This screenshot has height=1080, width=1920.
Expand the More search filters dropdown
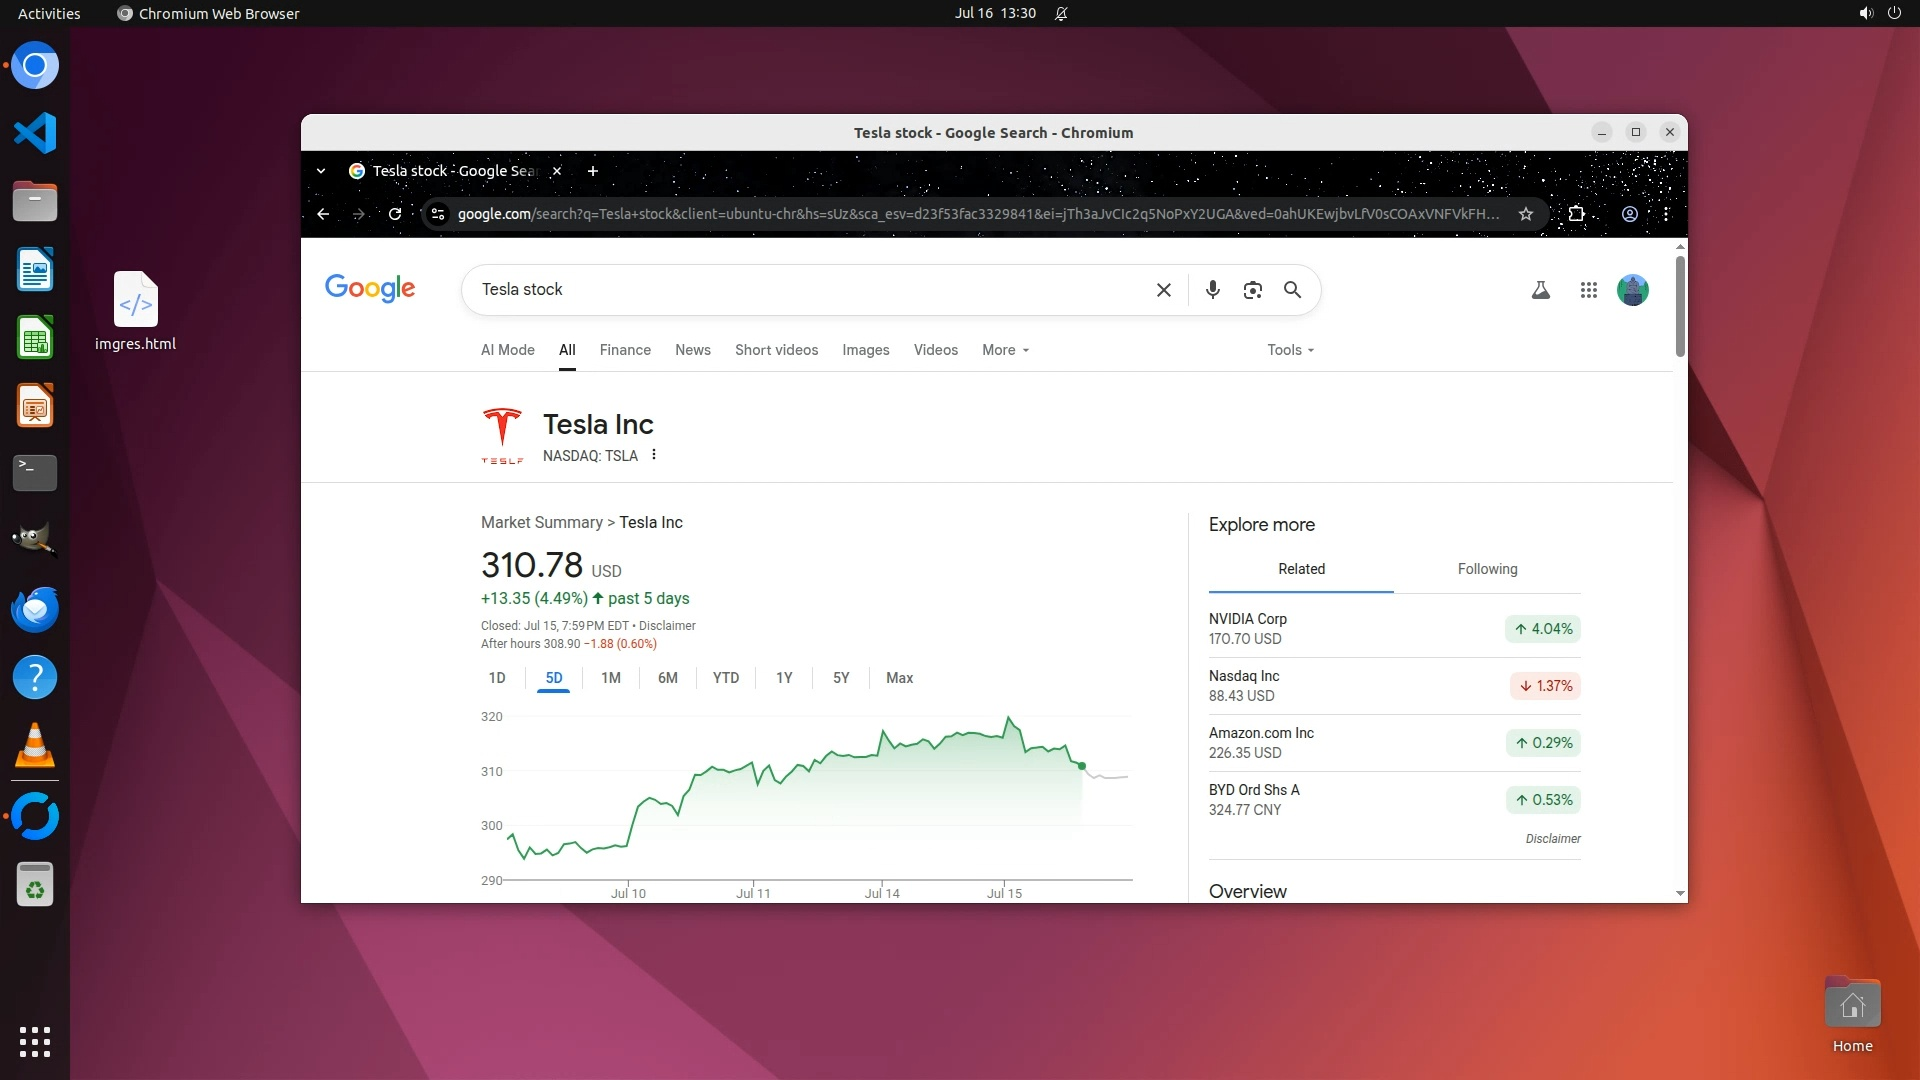point(1005,350)
